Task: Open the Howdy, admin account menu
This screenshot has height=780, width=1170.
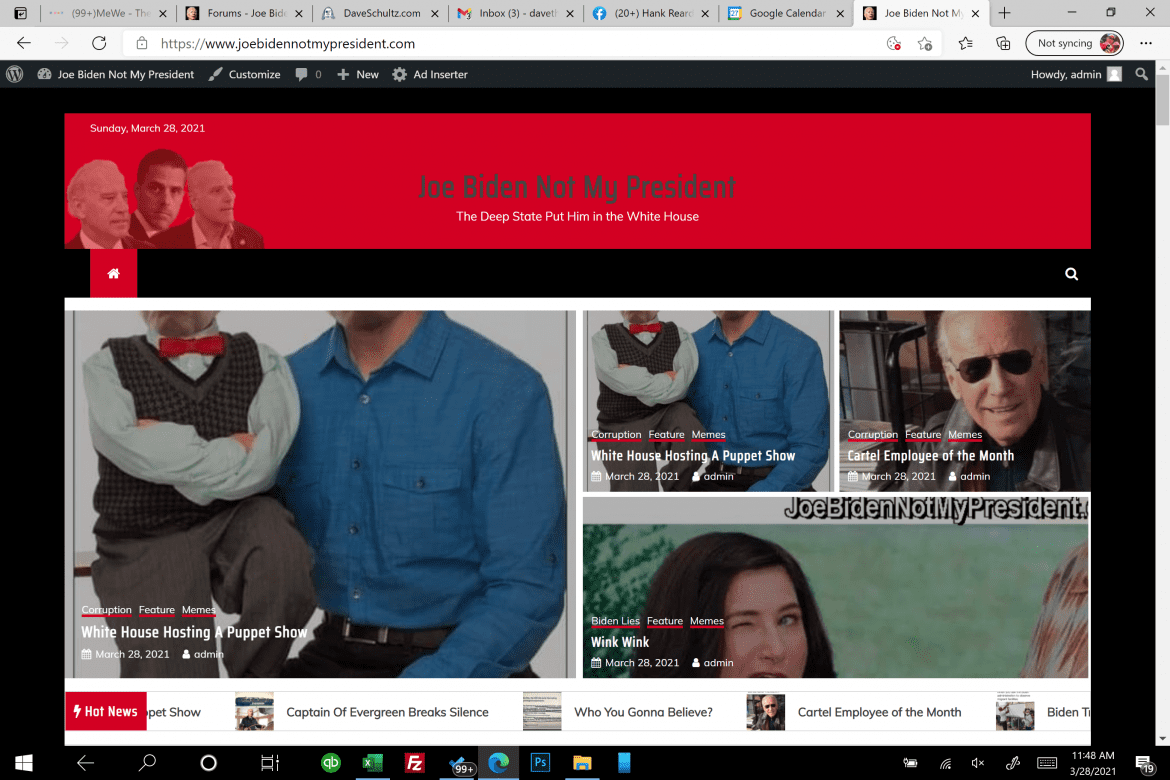Action: tap(1076, 74)
